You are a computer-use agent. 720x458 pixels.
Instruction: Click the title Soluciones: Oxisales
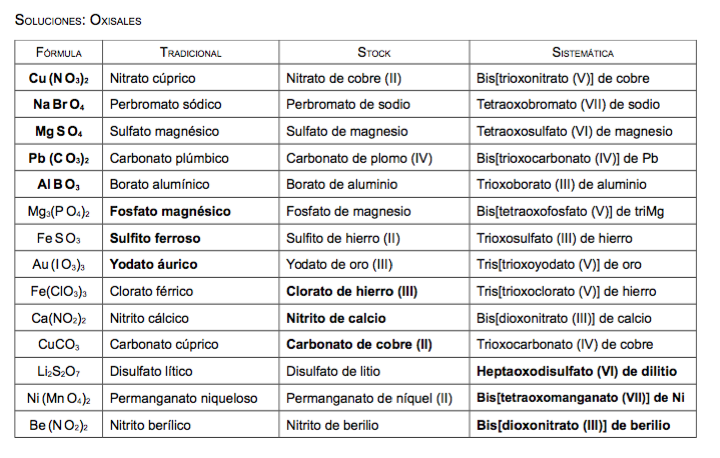(x=78, y=20)
